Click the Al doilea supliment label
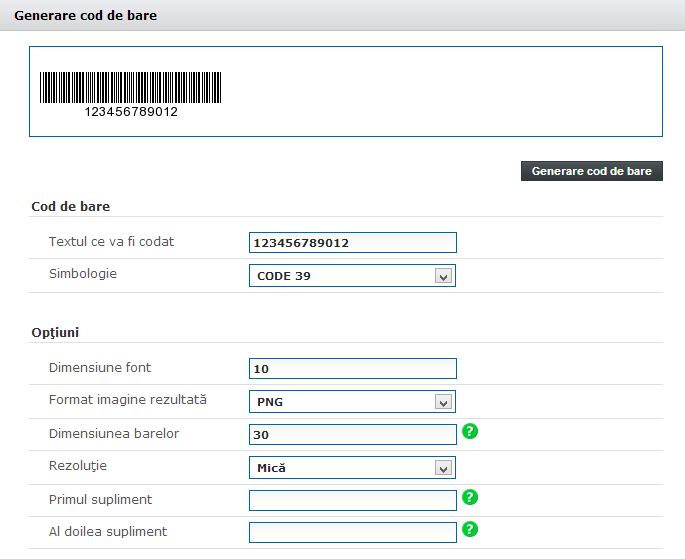This screenshot has width=685, height=559. (108, 531)
